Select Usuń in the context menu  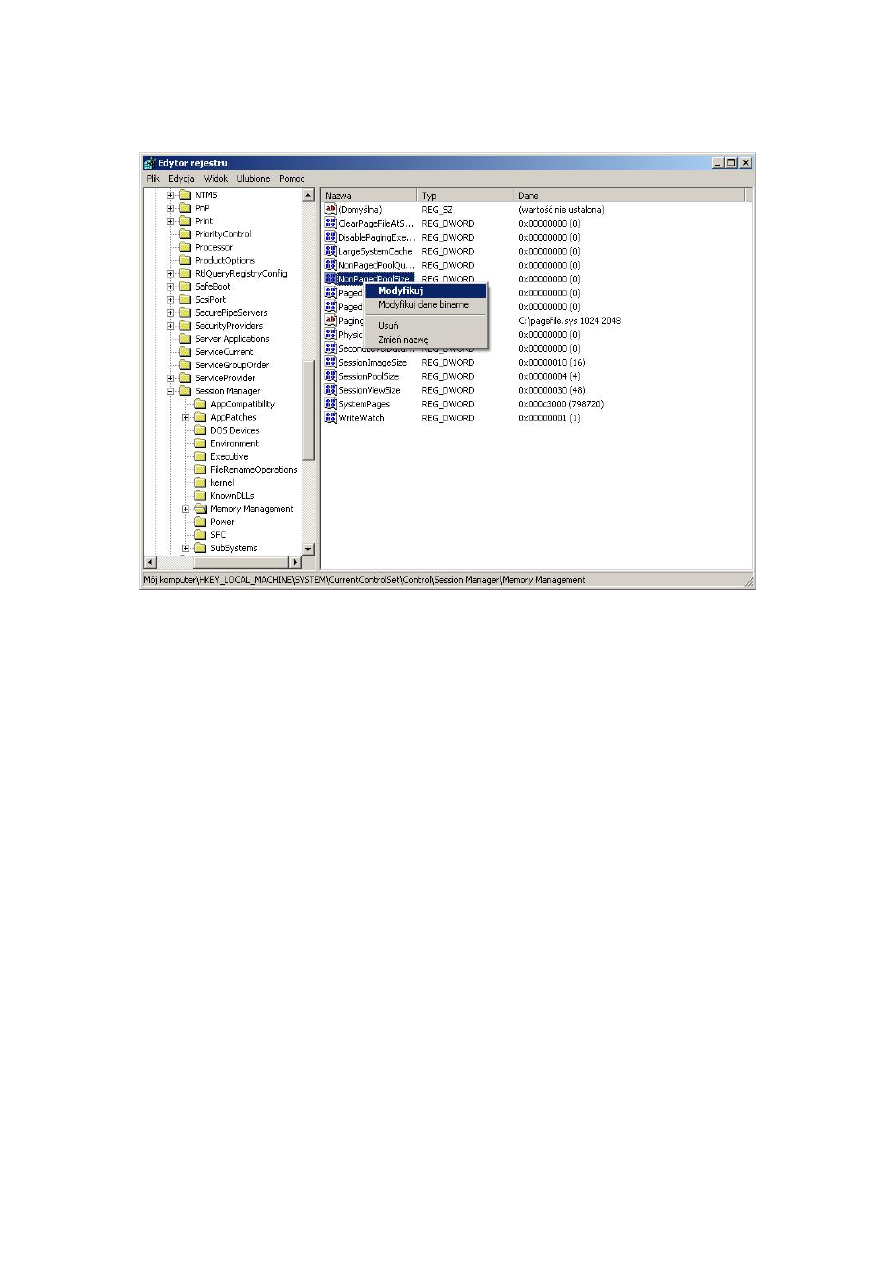tap(389, 325)
